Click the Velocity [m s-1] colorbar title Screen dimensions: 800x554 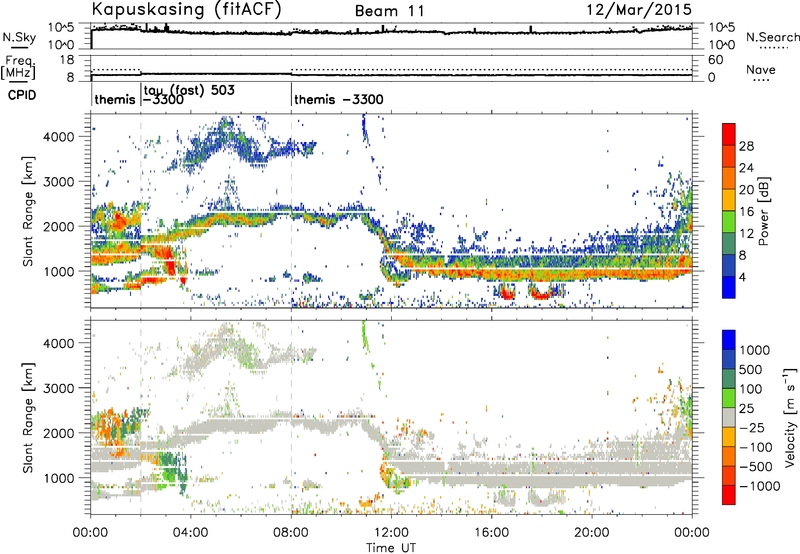tap(790, 417)
